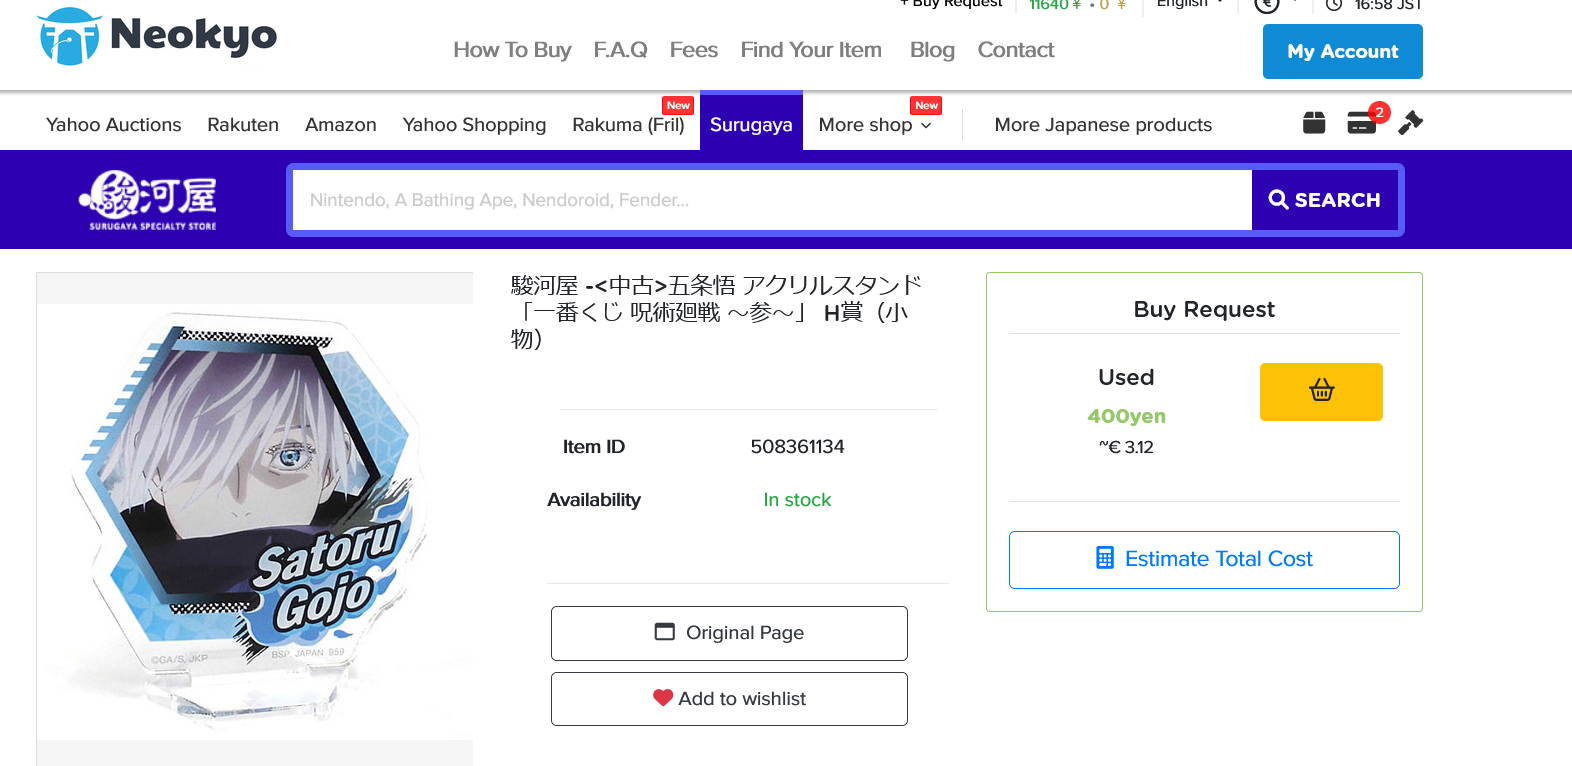Switch to the Yahoo Auctions tab
This screenshot has width=1572, height=766.
tap(113, 124)
